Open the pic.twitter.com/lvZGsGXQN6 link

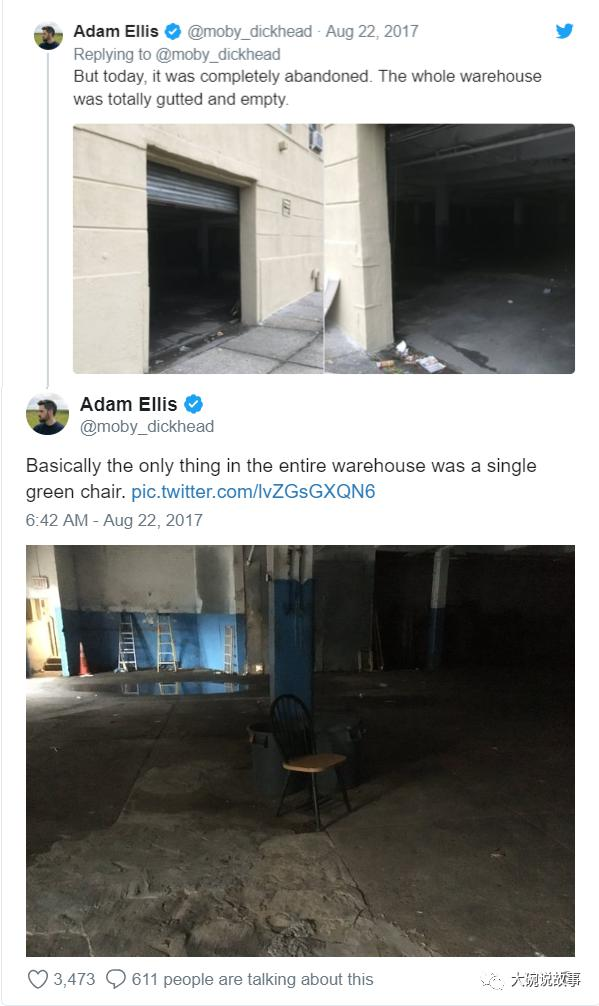click(x=253, y=492)
